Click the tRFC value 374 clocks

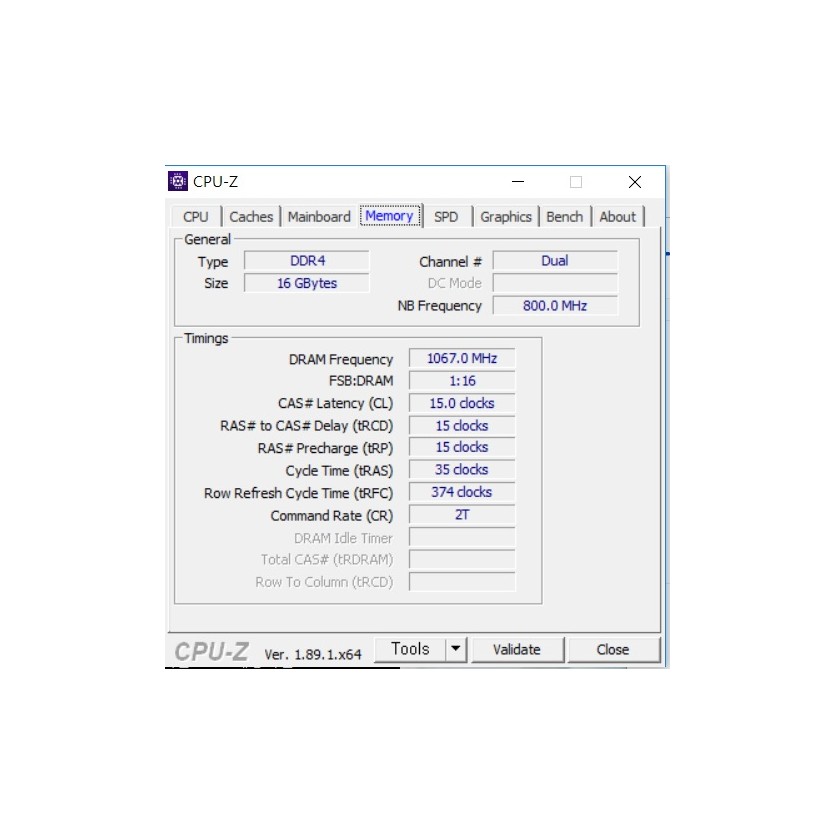[x=462, y=492]
